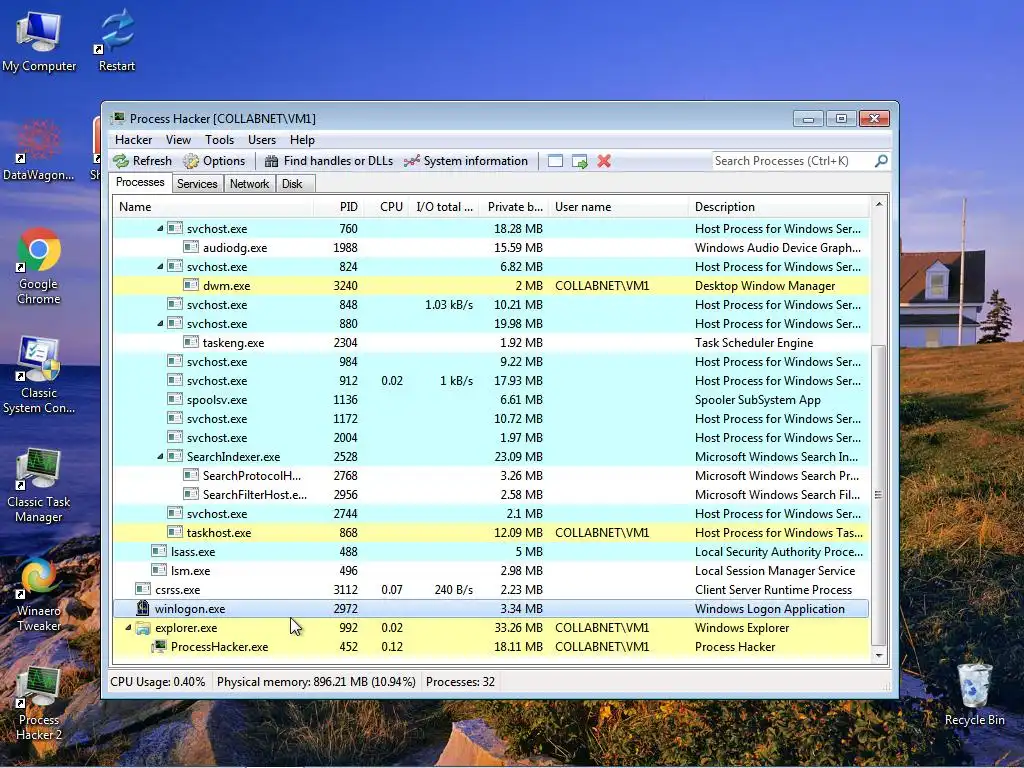This screenshot has height=768, width=1024.
Task: Open Winaero Tweaker desktop icon
Action: point(39,594)
